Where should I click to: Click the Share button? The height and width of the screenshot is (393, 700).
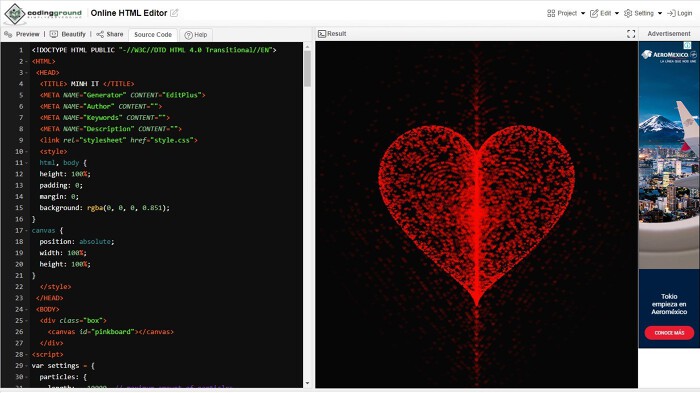[x=110, y=34]
